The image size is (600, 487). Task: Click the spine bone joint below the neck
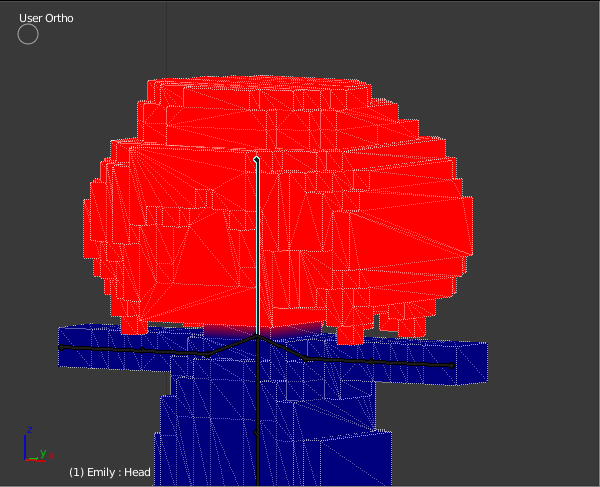[256, 432]
